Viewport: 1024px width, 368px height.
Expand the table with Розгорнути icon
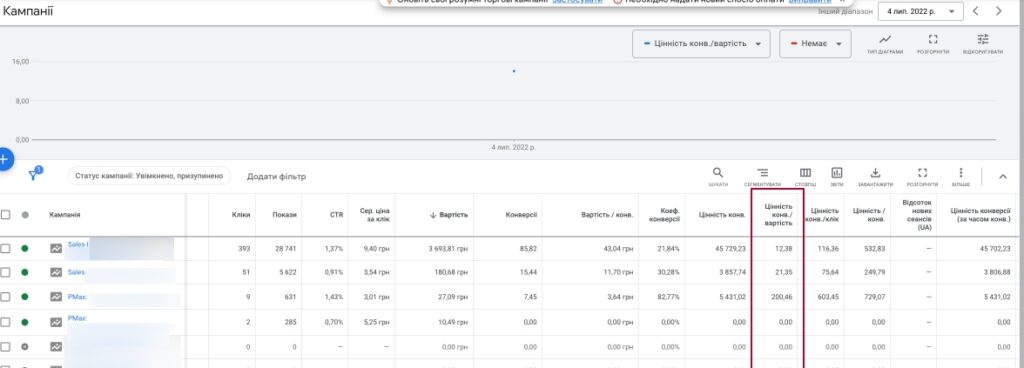pos(922,173)
